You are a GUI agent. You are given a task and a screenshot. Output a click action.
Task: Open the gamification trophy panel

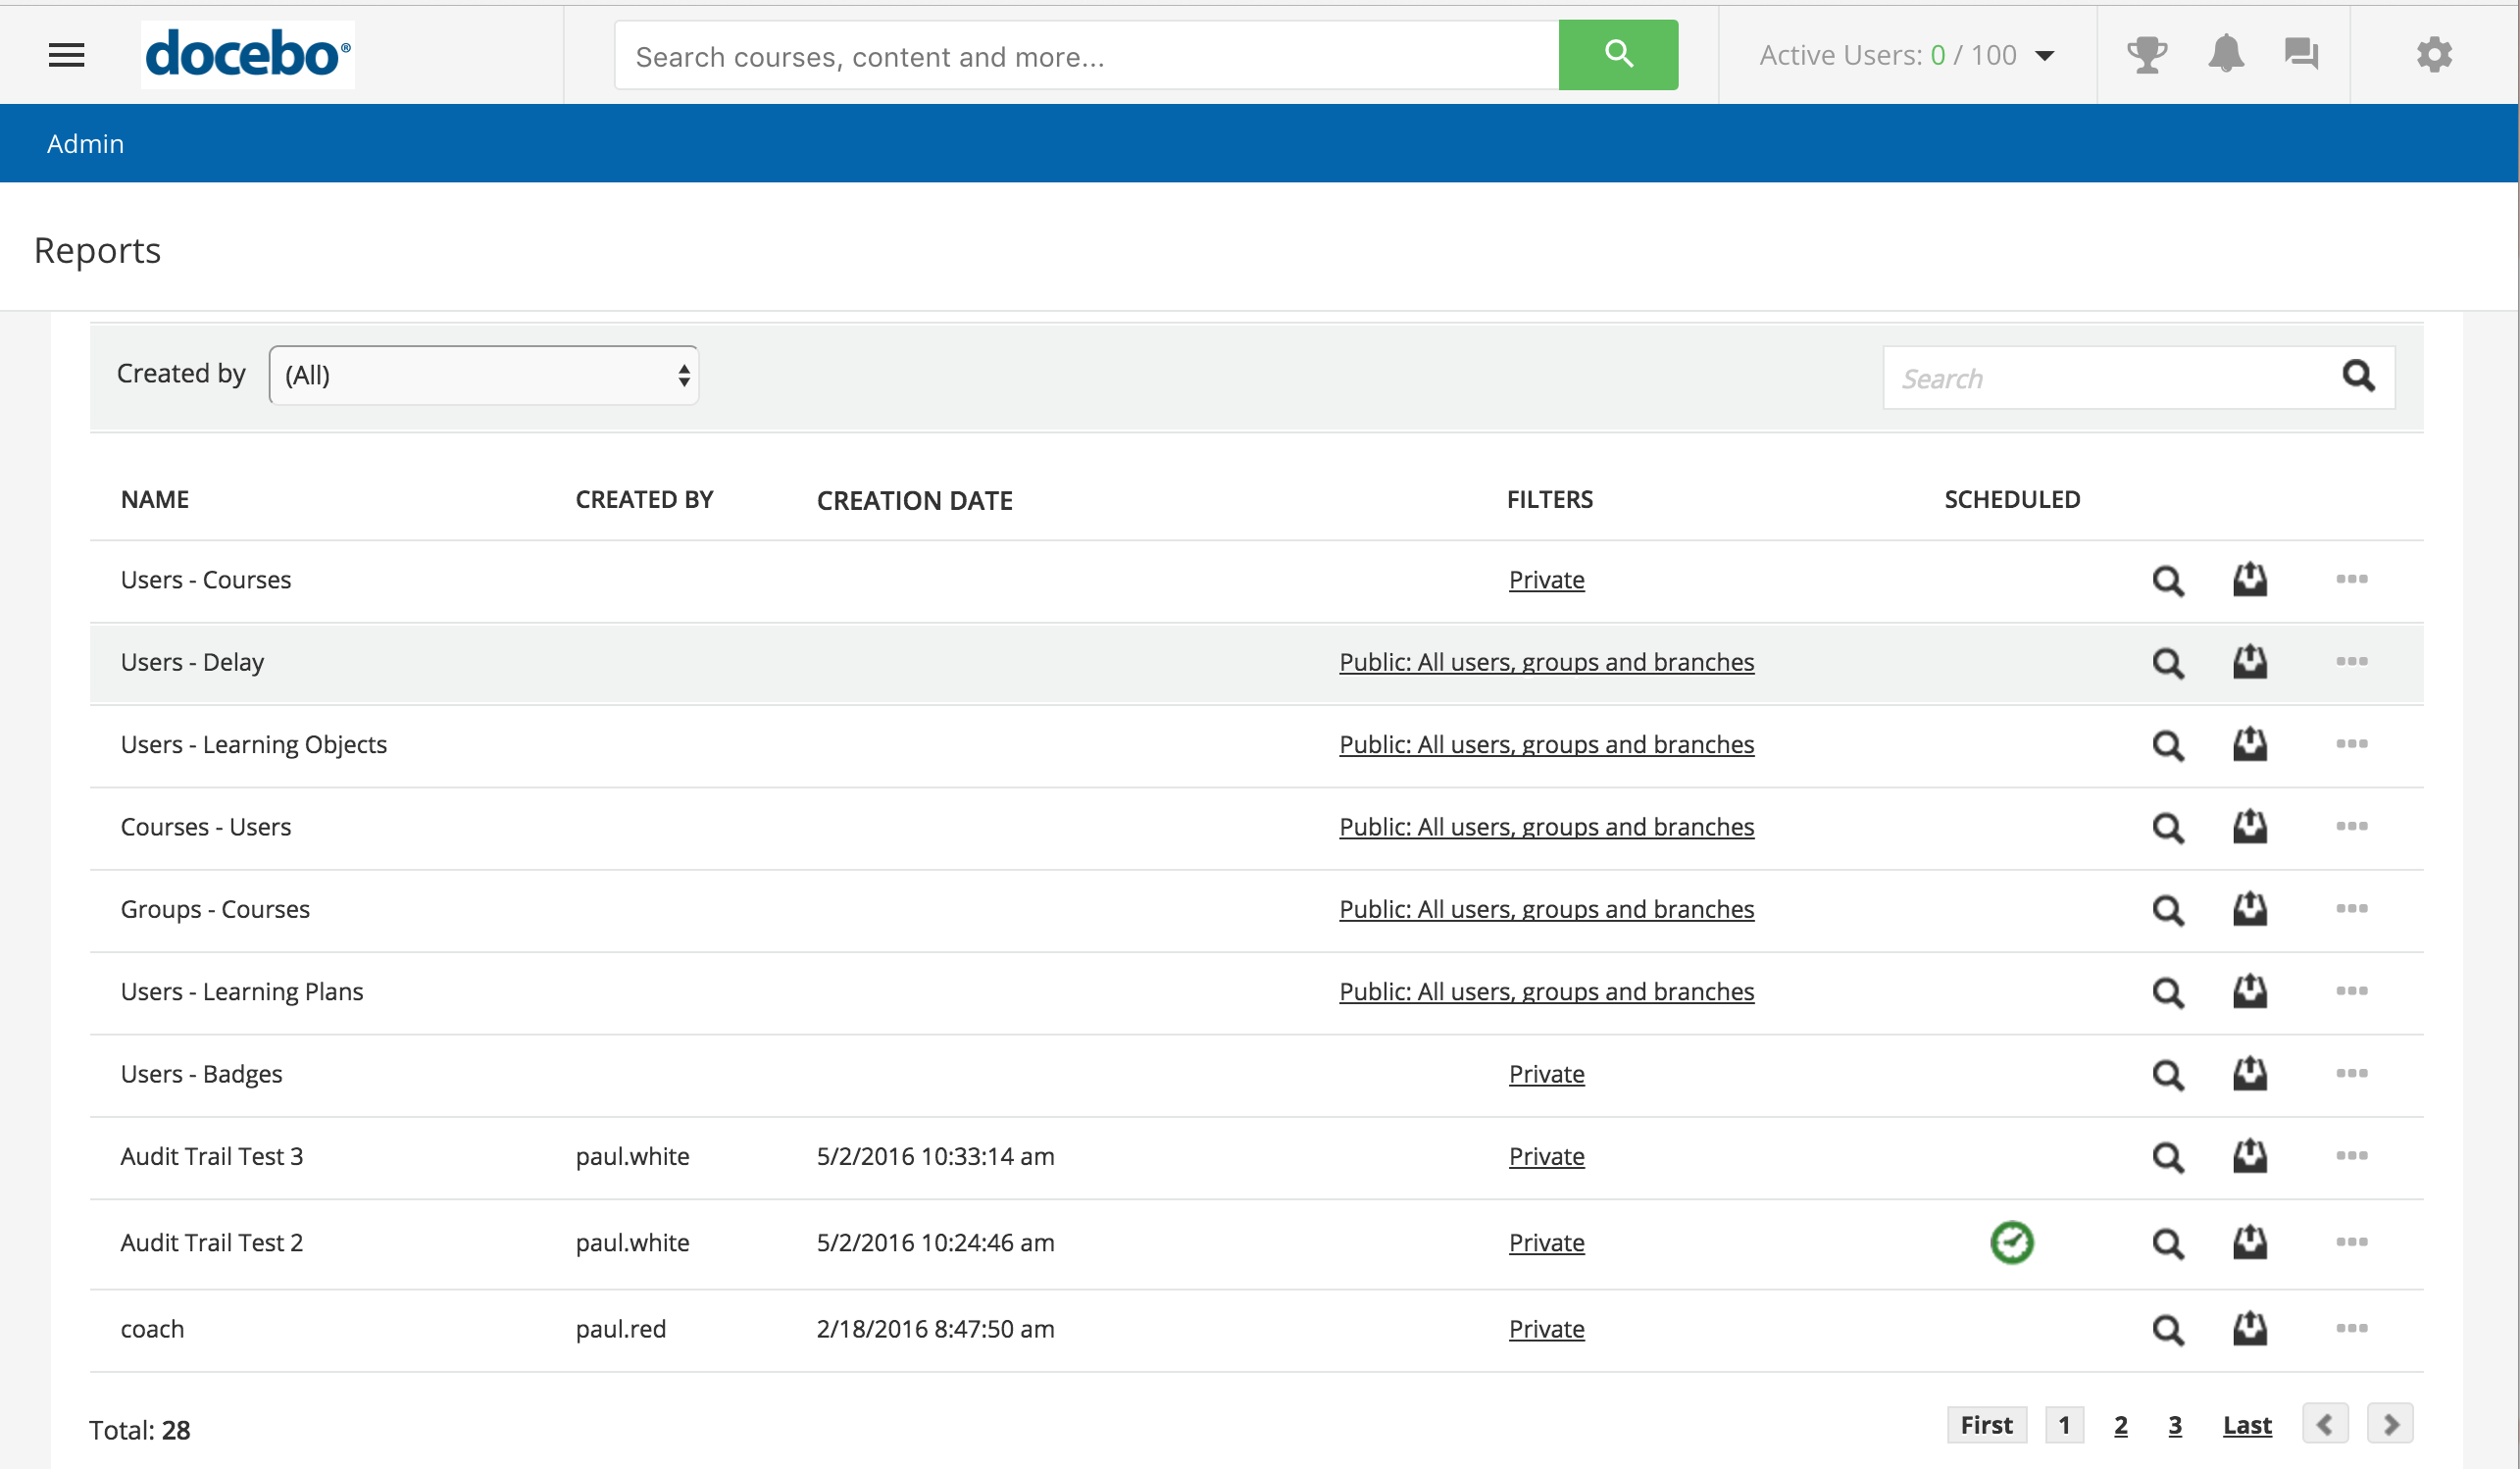[2146, 55]
